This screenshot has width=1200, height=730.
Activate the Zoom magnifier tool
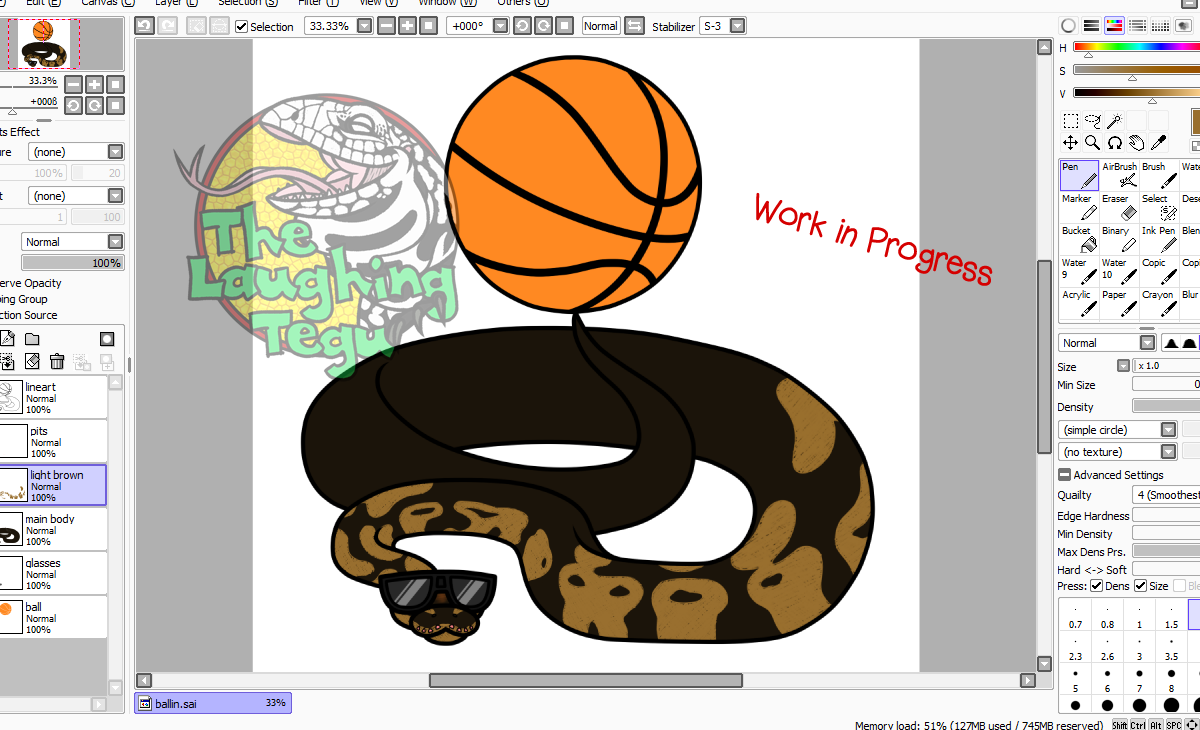point(1092,143)
